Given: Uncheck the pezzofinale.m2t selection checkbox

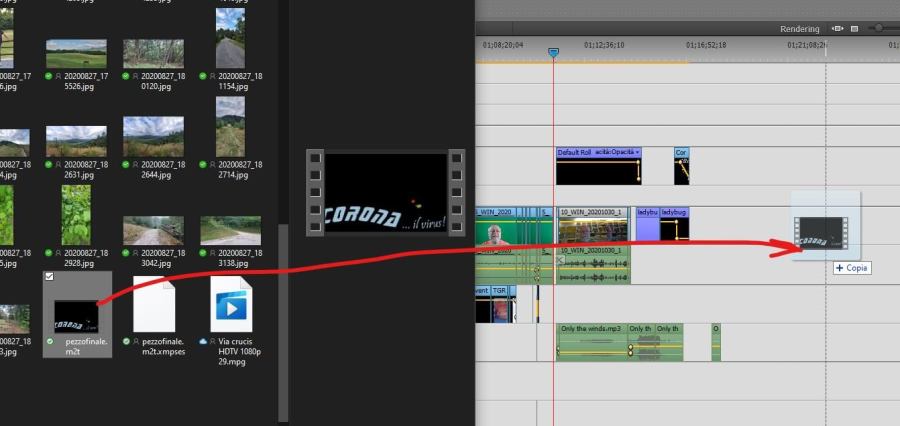Looking at the screenshot, I should (50, 276).
